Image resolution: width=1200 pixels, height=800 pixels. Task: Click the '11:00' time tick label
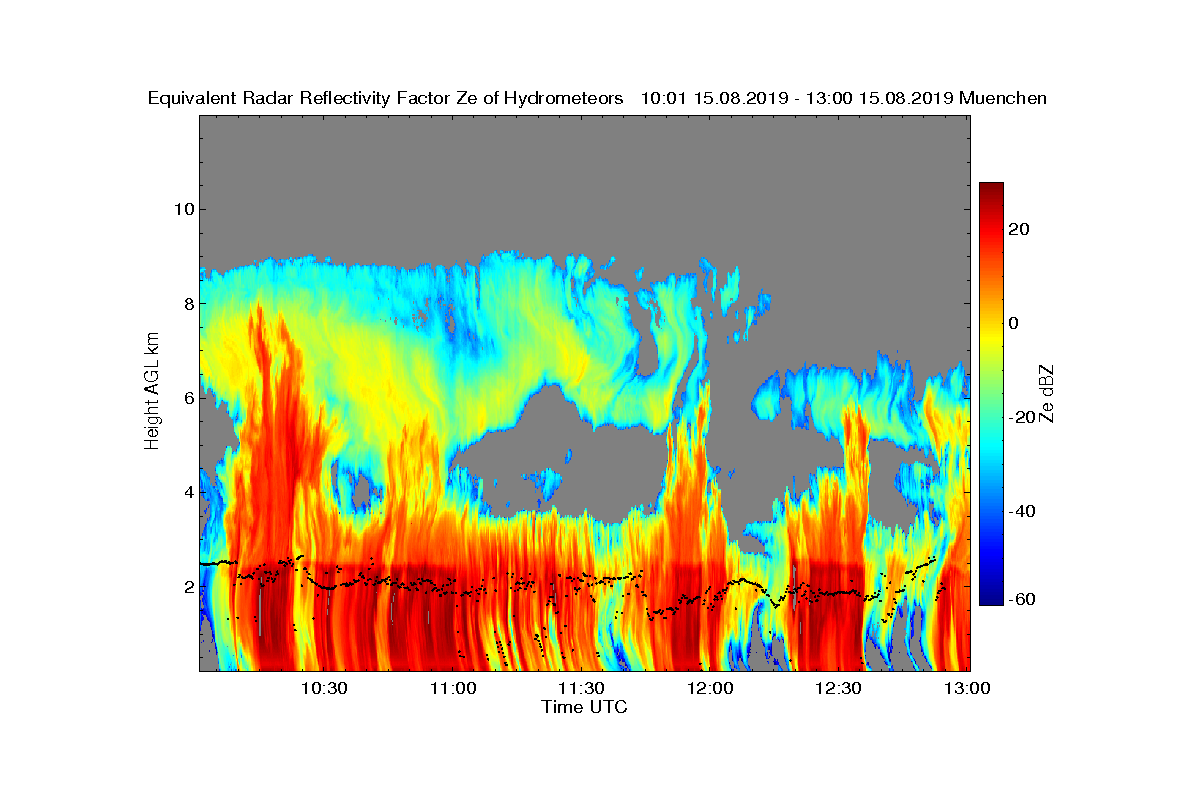(x=453, y=688)
